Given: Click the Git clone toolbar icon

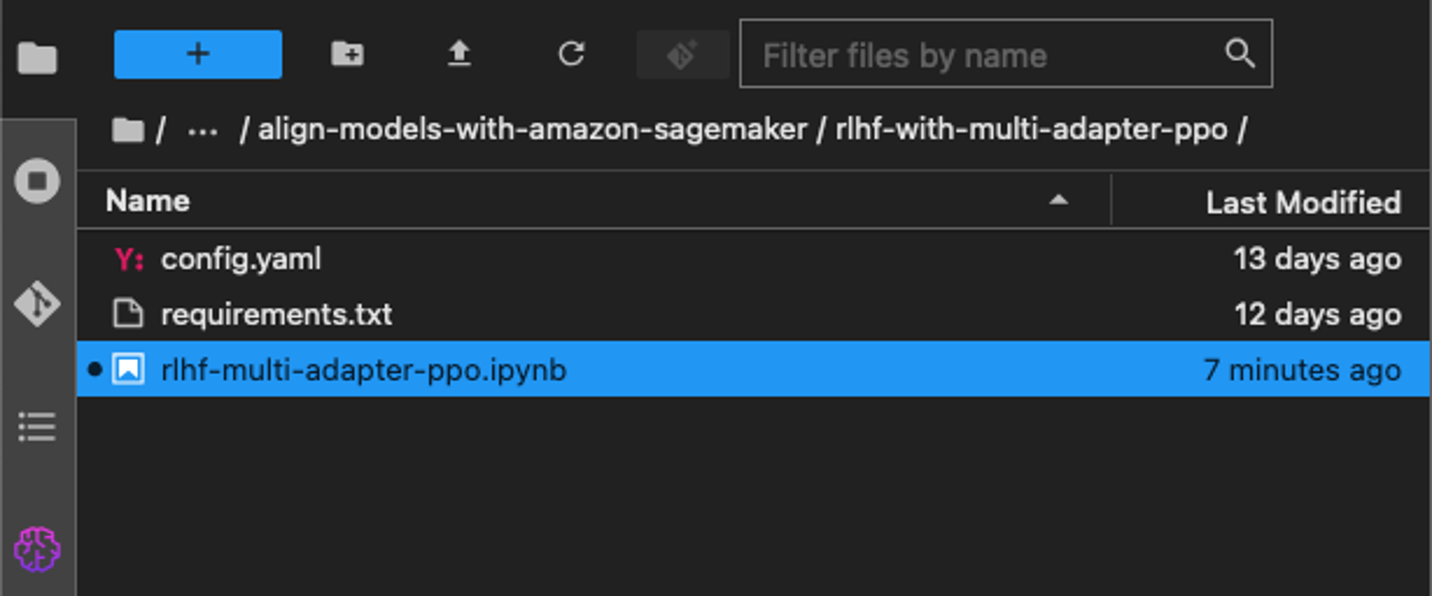Looking at the screenshot, I should 683,54.
